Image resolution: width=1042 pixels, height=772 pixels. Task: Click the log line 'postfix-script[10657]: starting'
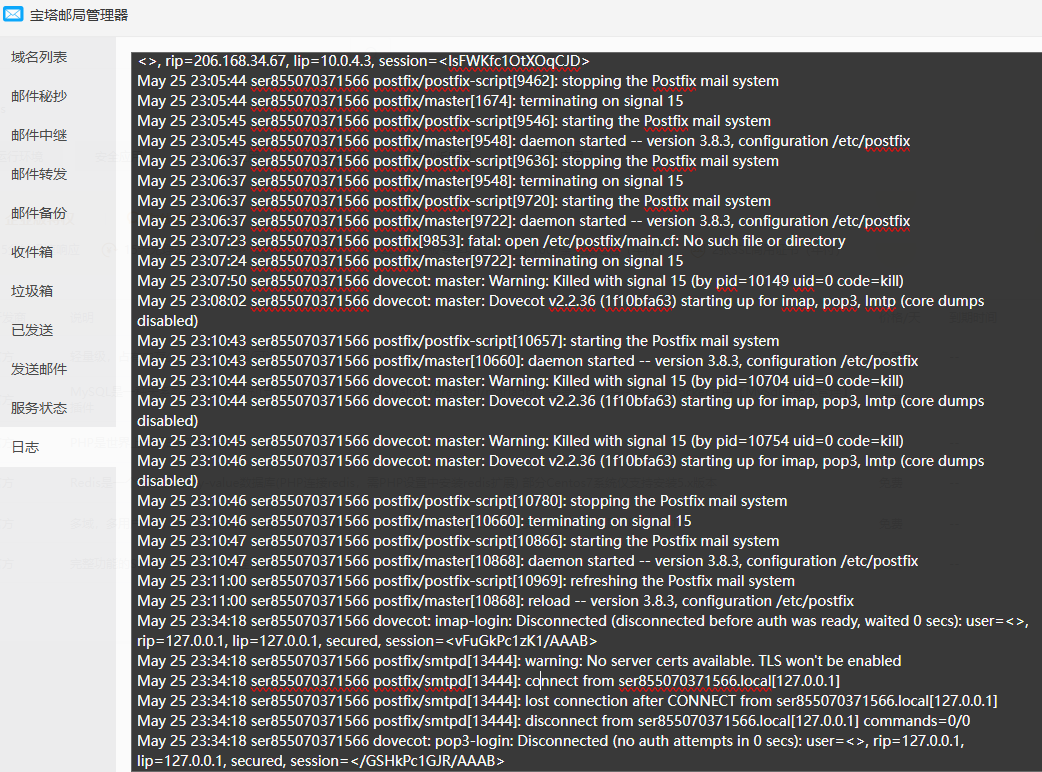point(458,341)
